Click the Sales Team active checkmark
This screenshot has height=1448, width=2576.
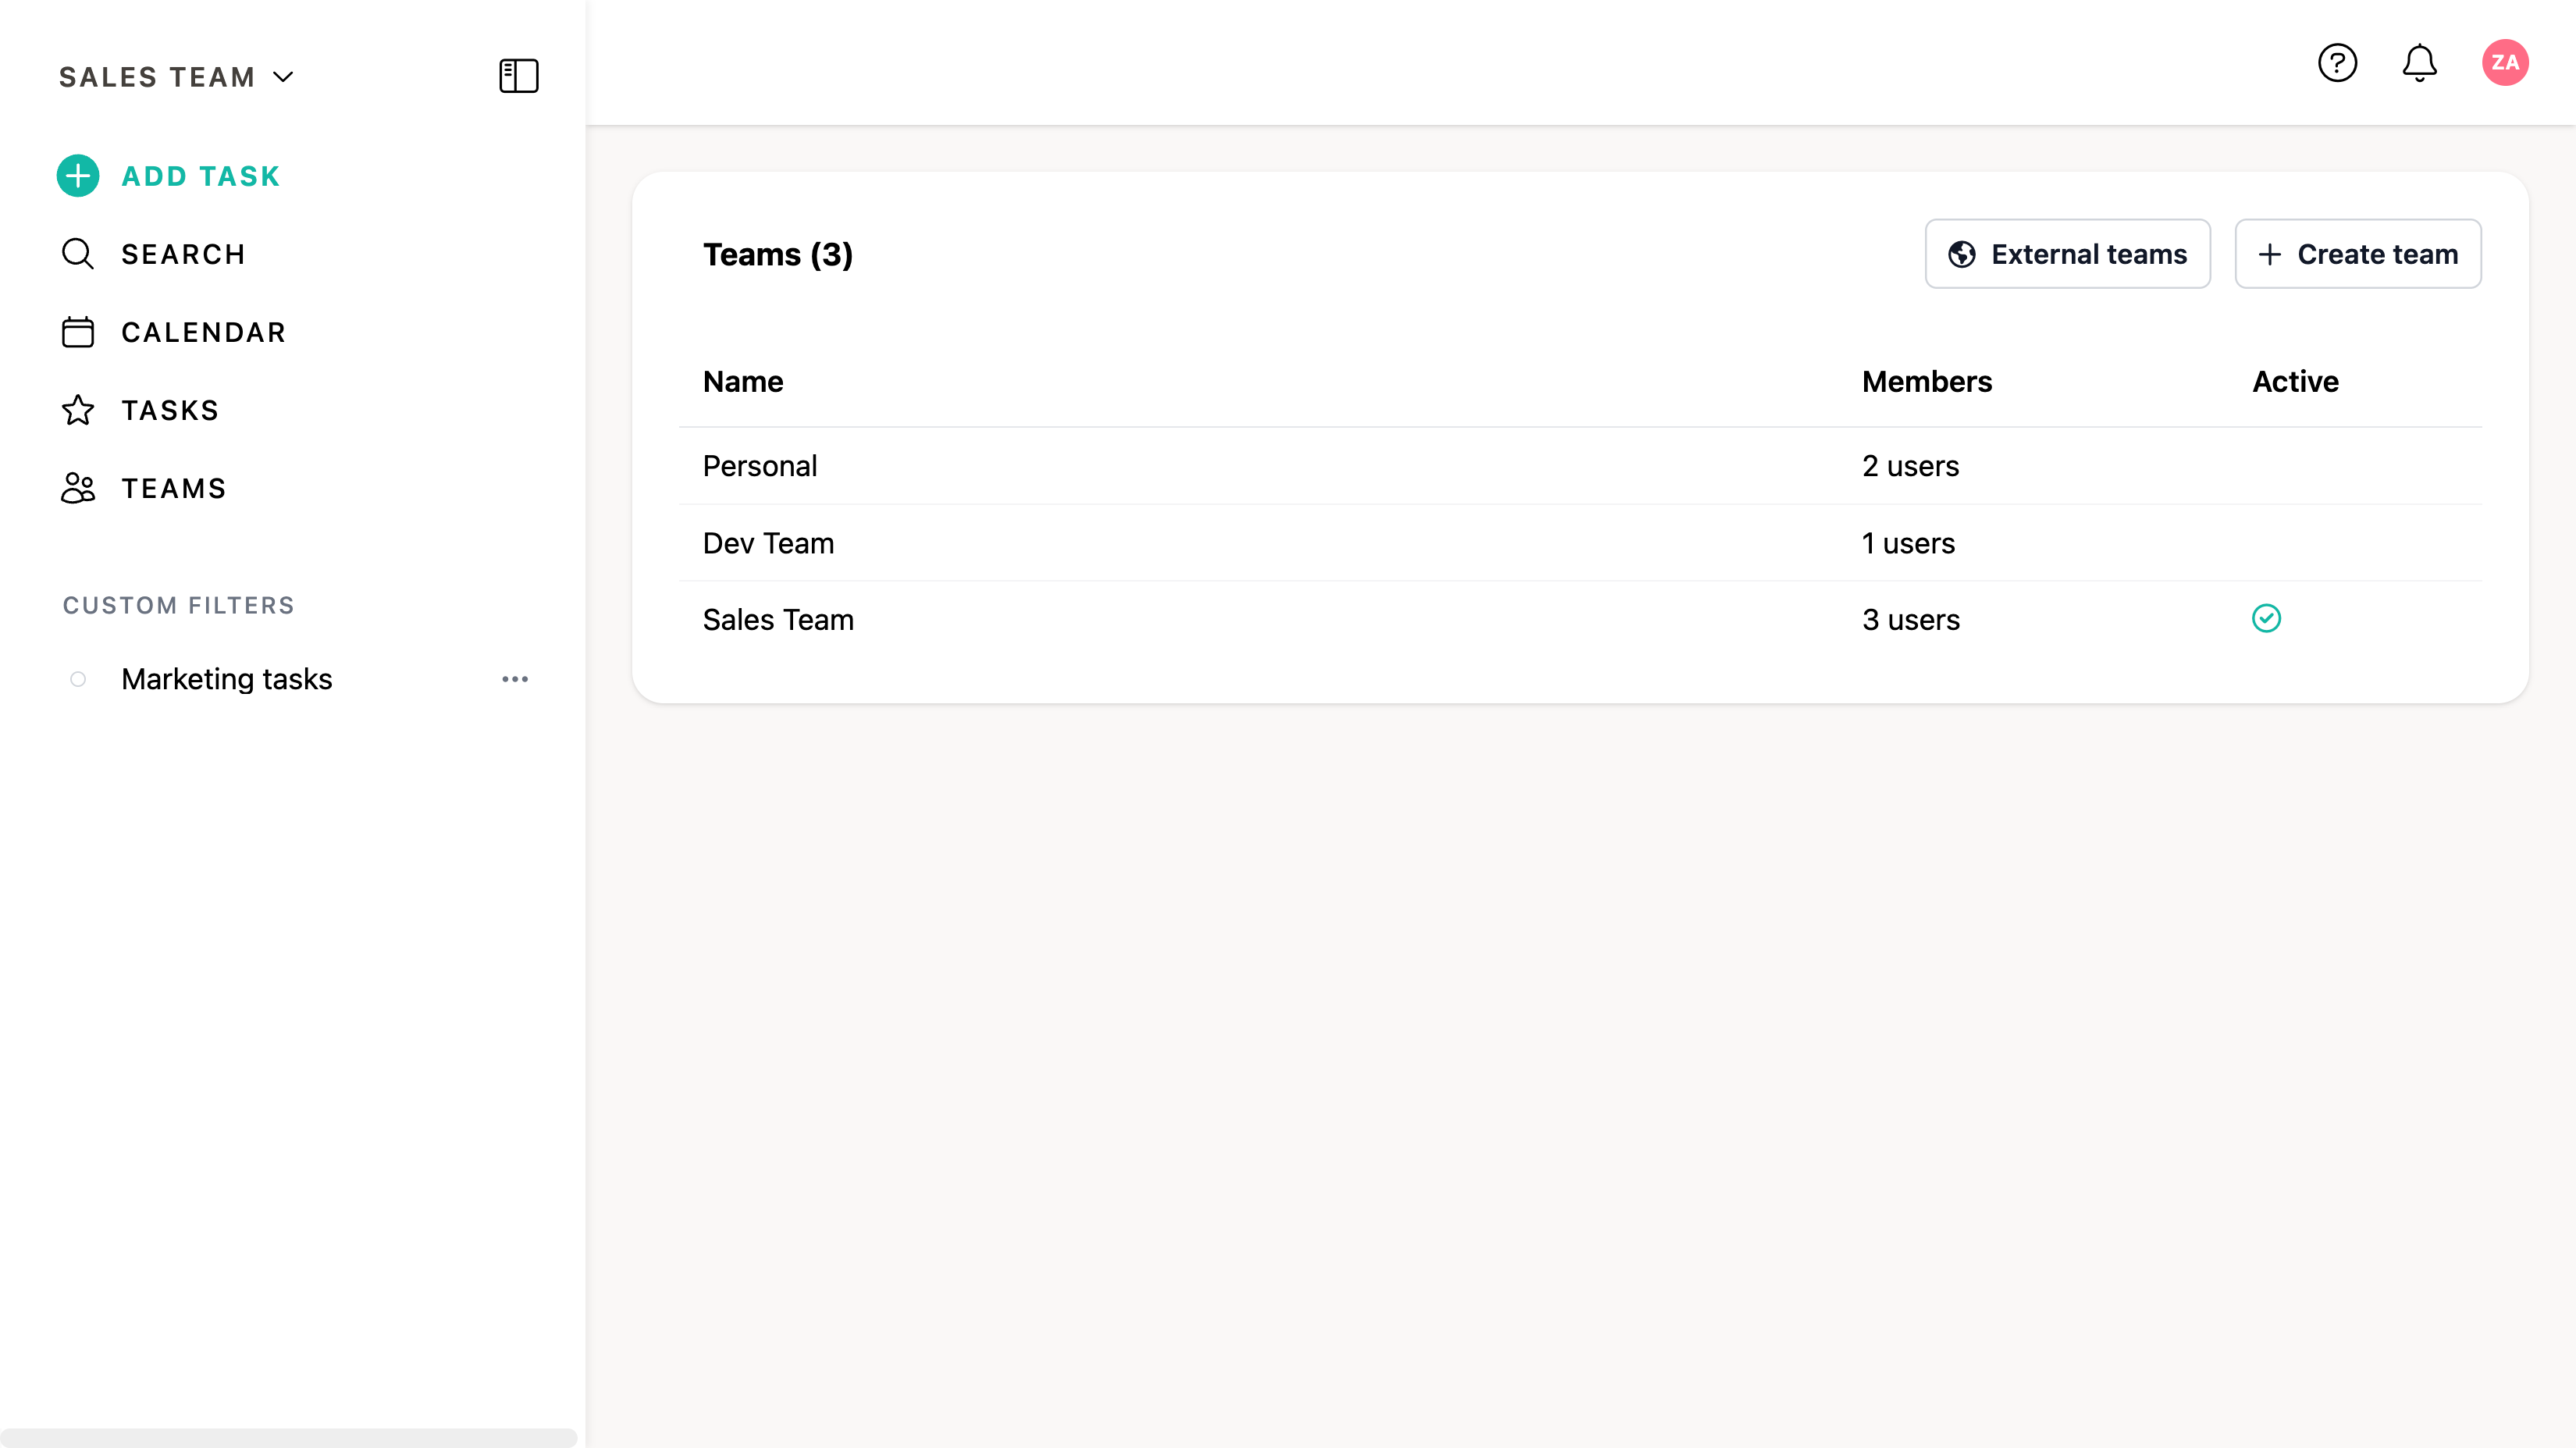[x=2266, y=619]
